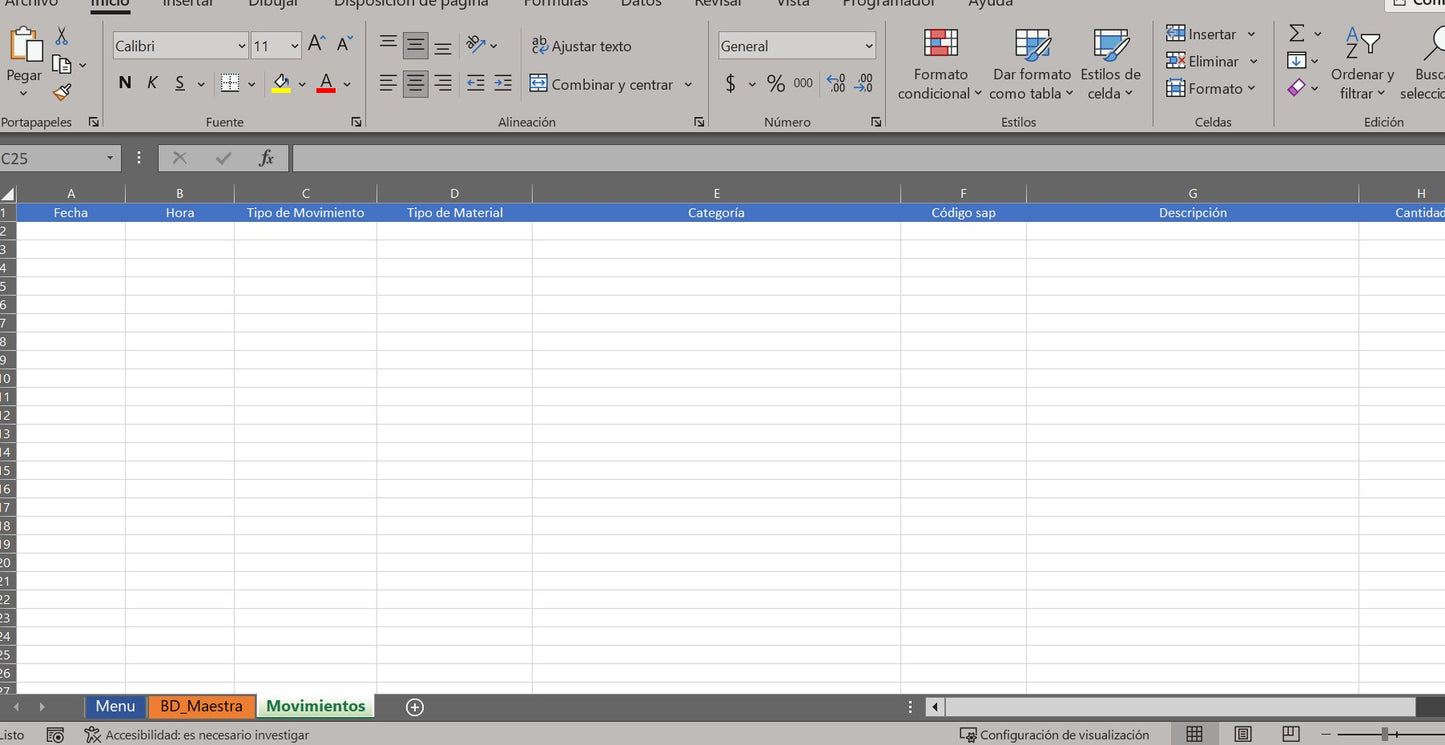1445x745 pixels.
Task: Click Combinar y centrar button
Action: (x=601, y=84)
